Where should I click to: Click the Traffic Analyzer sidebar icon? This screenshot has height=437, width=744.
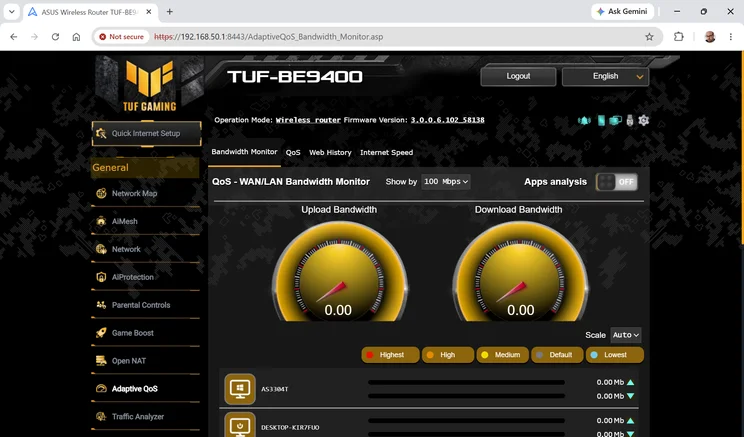[x=101, y=417]
